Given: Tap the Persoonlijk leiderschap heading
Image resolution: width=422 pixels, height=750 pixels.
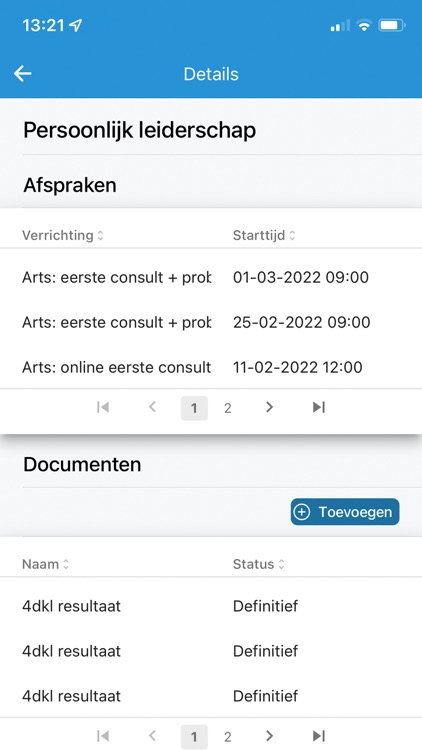Looking at the screenshot, I should (139, 130).
